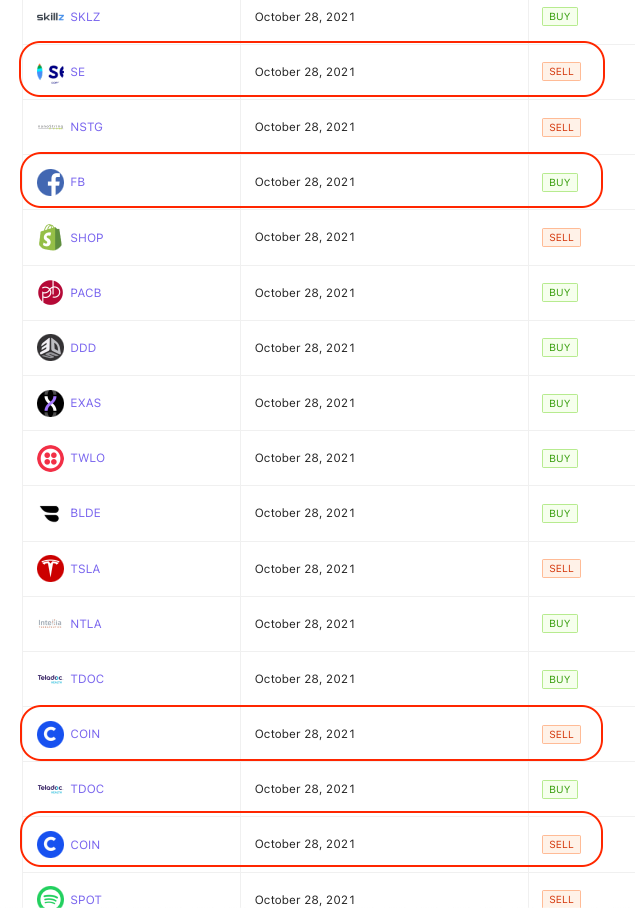This screenshot has height=908, width=635.
Task: Click the Tesla logo icon
Action: pyautogui.click(x=50, y=568)
